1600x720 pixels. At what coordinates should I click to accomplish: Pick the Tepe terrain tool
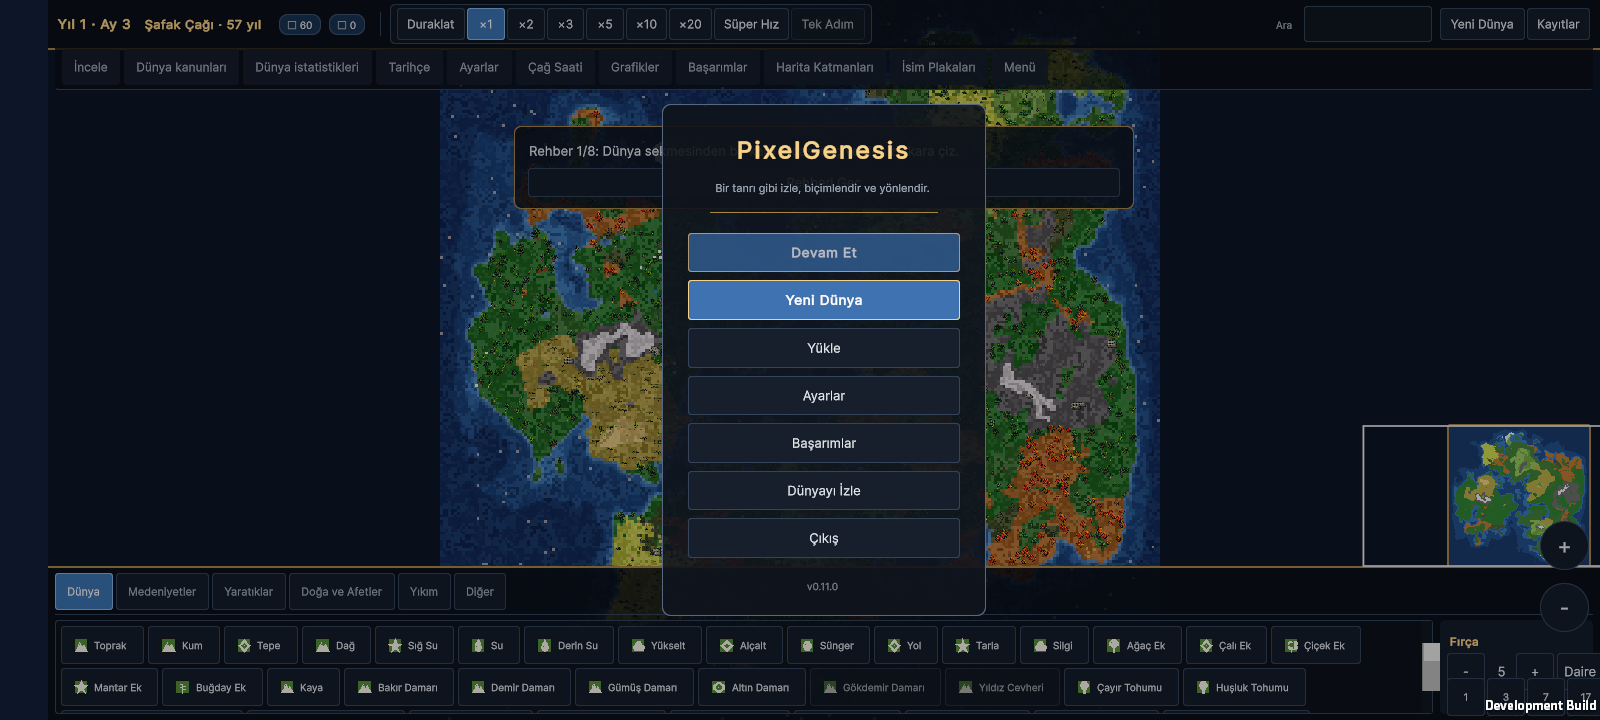[261, 646]
